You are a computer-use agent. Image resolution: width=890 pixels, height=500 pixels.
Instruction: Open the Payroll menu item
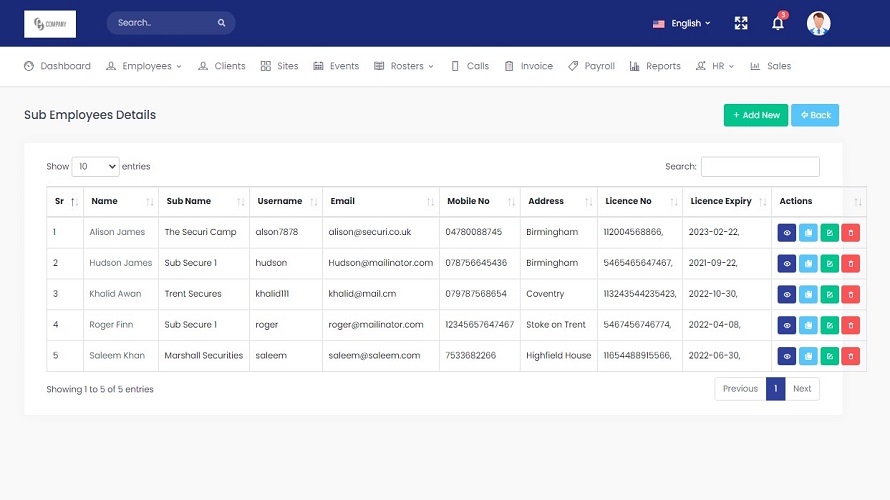click(592, 66)
